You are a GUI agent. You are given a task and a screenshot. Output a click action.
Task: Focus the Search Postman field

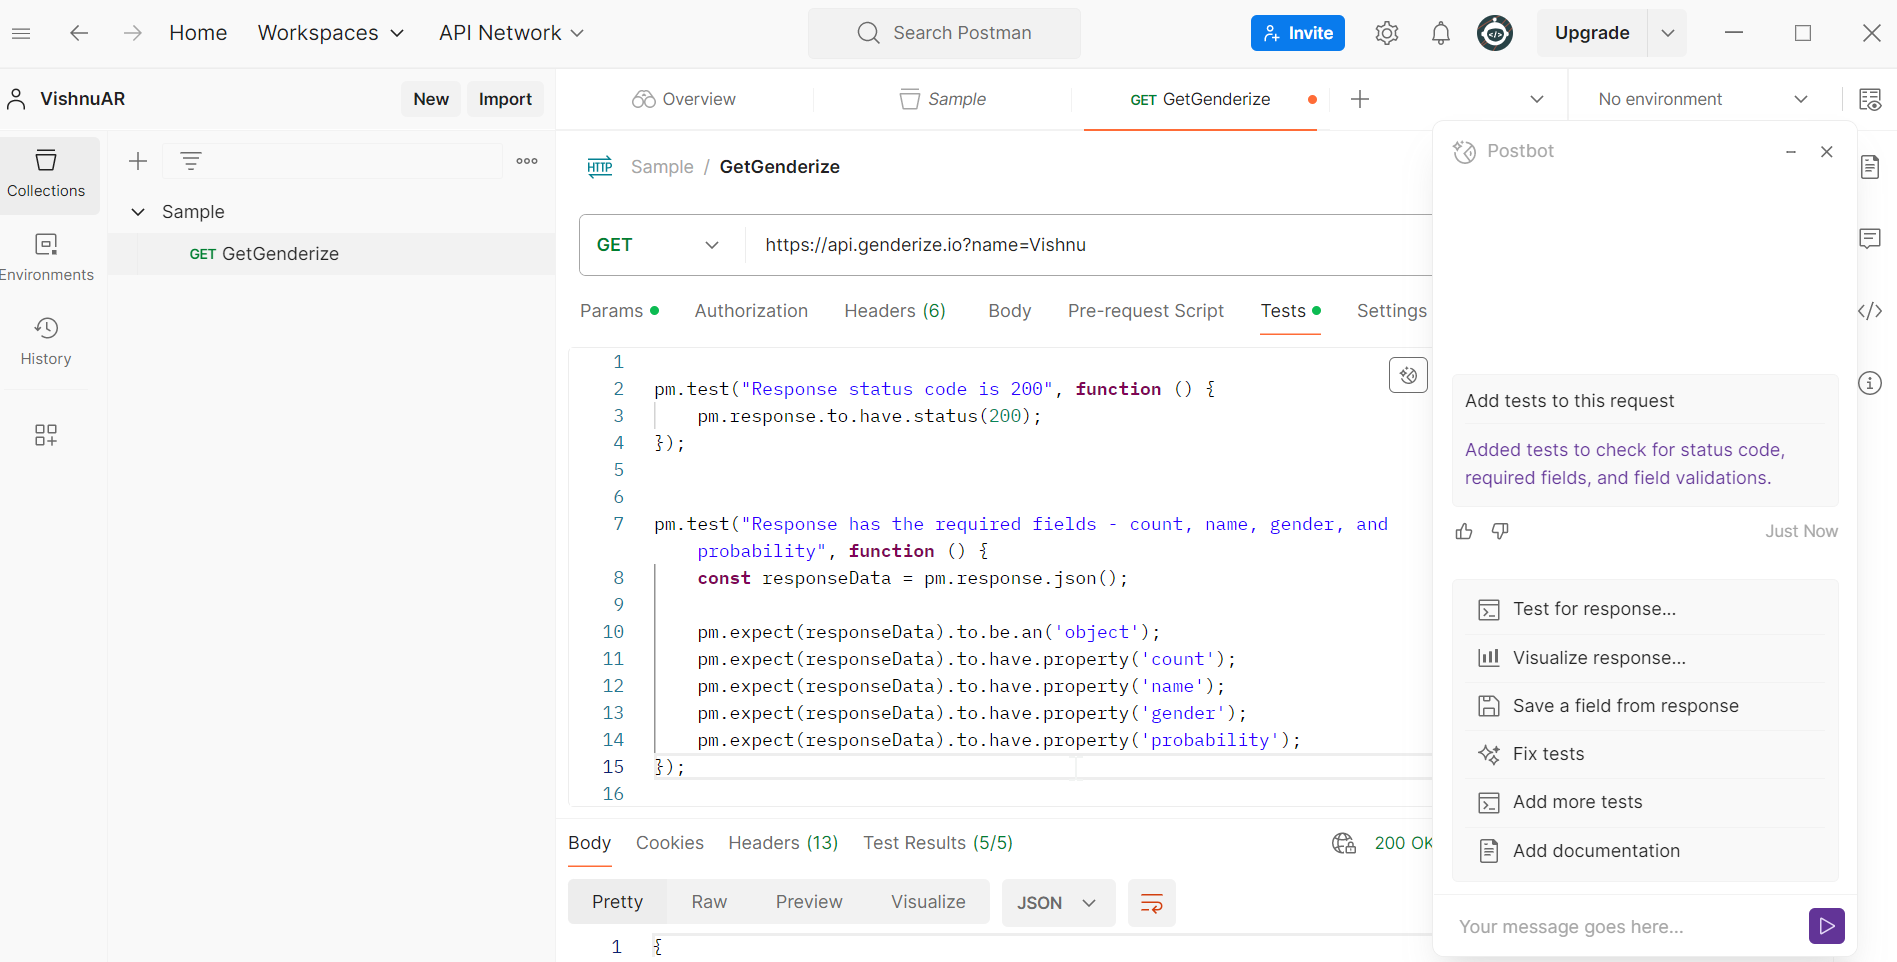944,33
